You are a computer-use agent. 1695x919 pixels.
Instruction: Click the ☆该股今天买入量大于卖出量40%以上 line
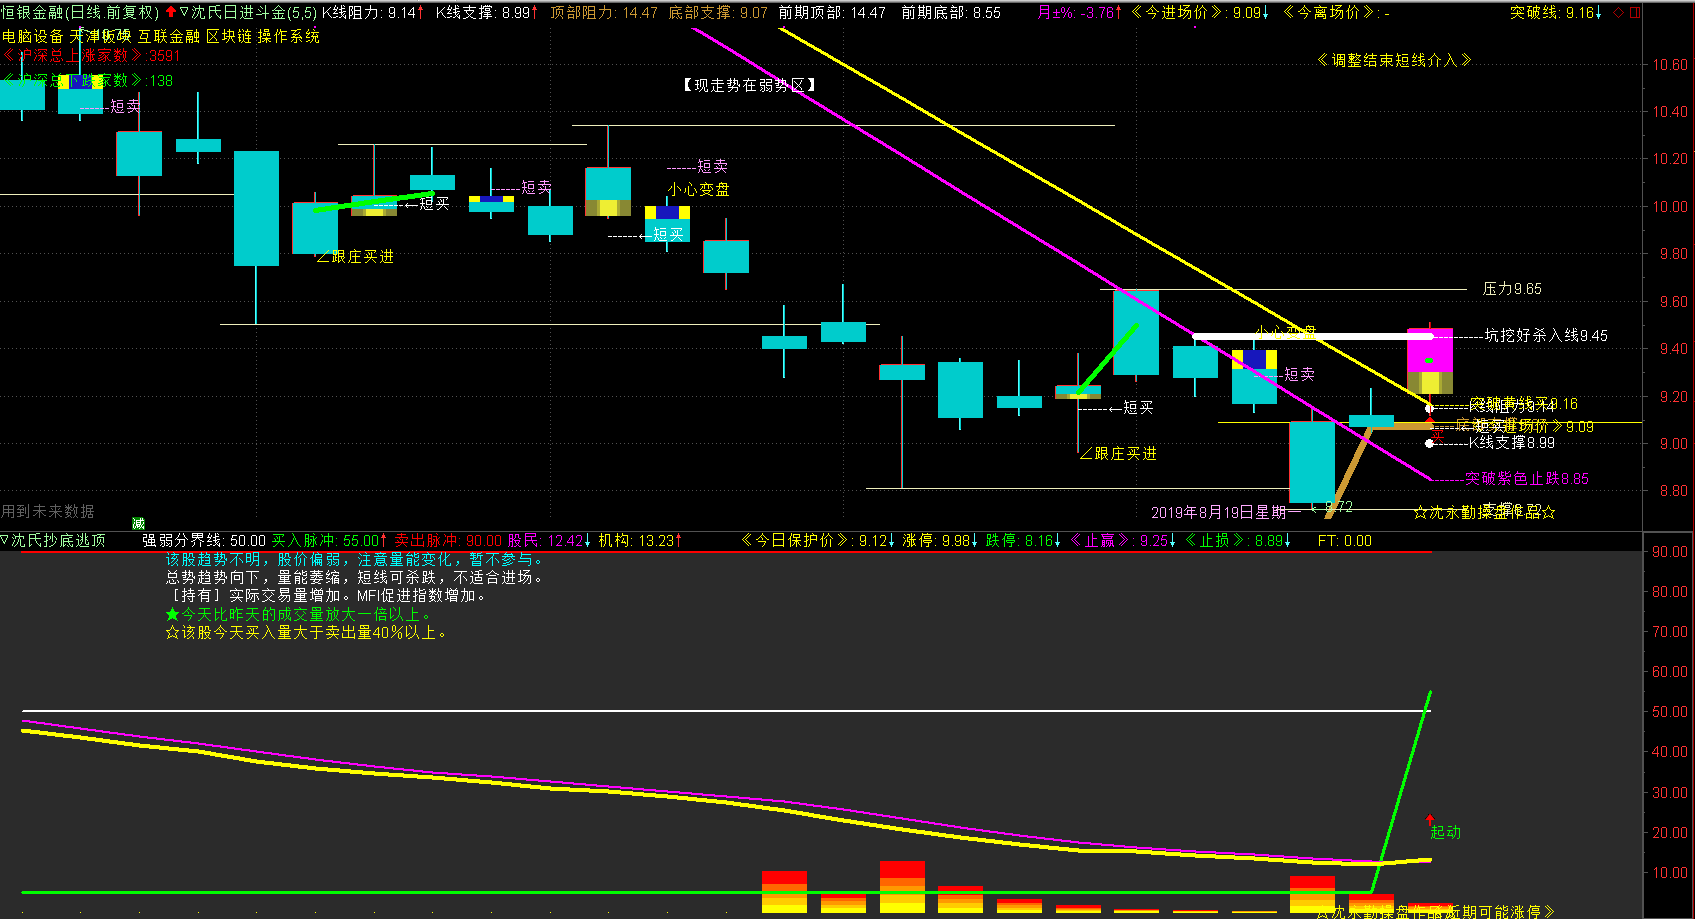pyautogui.click(x=307, y=633)
